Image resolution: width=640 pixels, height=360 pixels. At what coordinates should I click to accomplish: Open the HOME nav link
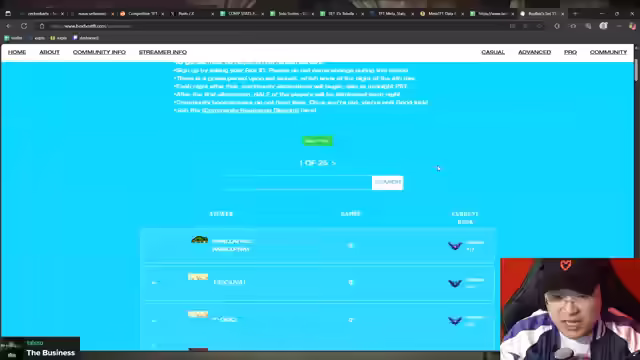coord(17,52)
